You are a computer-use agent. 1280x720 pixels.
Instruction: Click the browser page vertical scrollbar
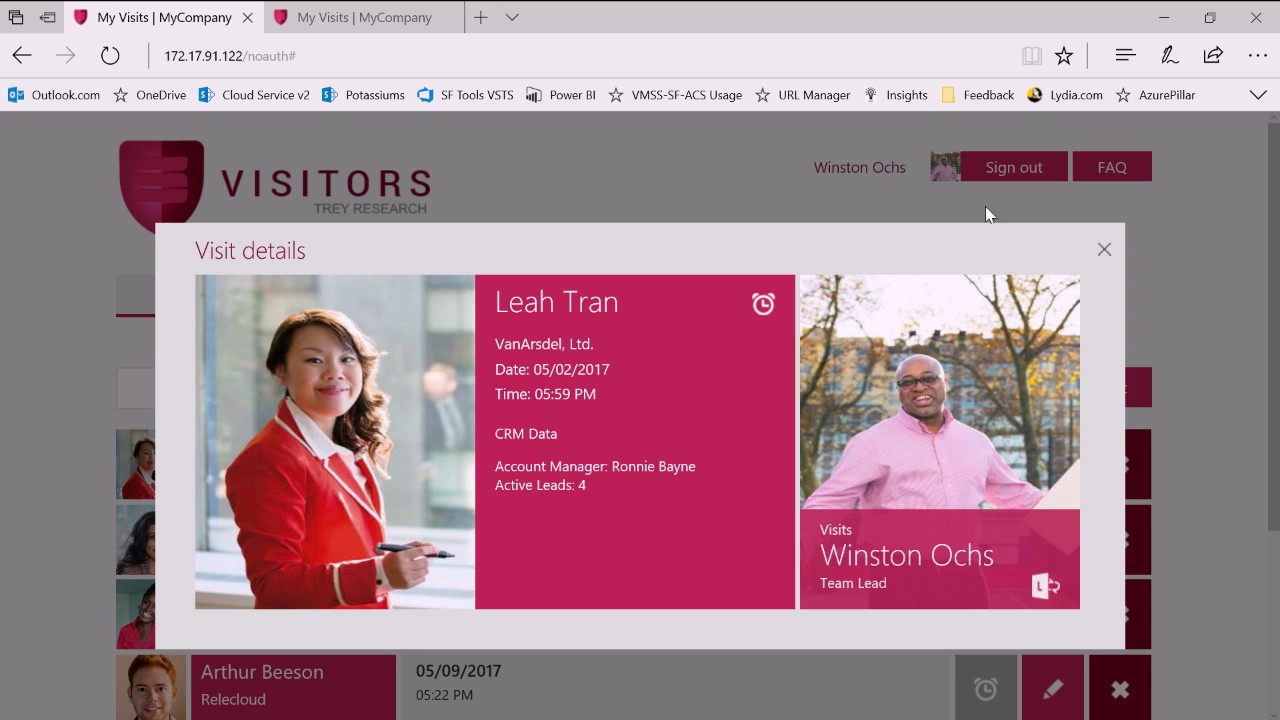click(x=1273, y=415)
